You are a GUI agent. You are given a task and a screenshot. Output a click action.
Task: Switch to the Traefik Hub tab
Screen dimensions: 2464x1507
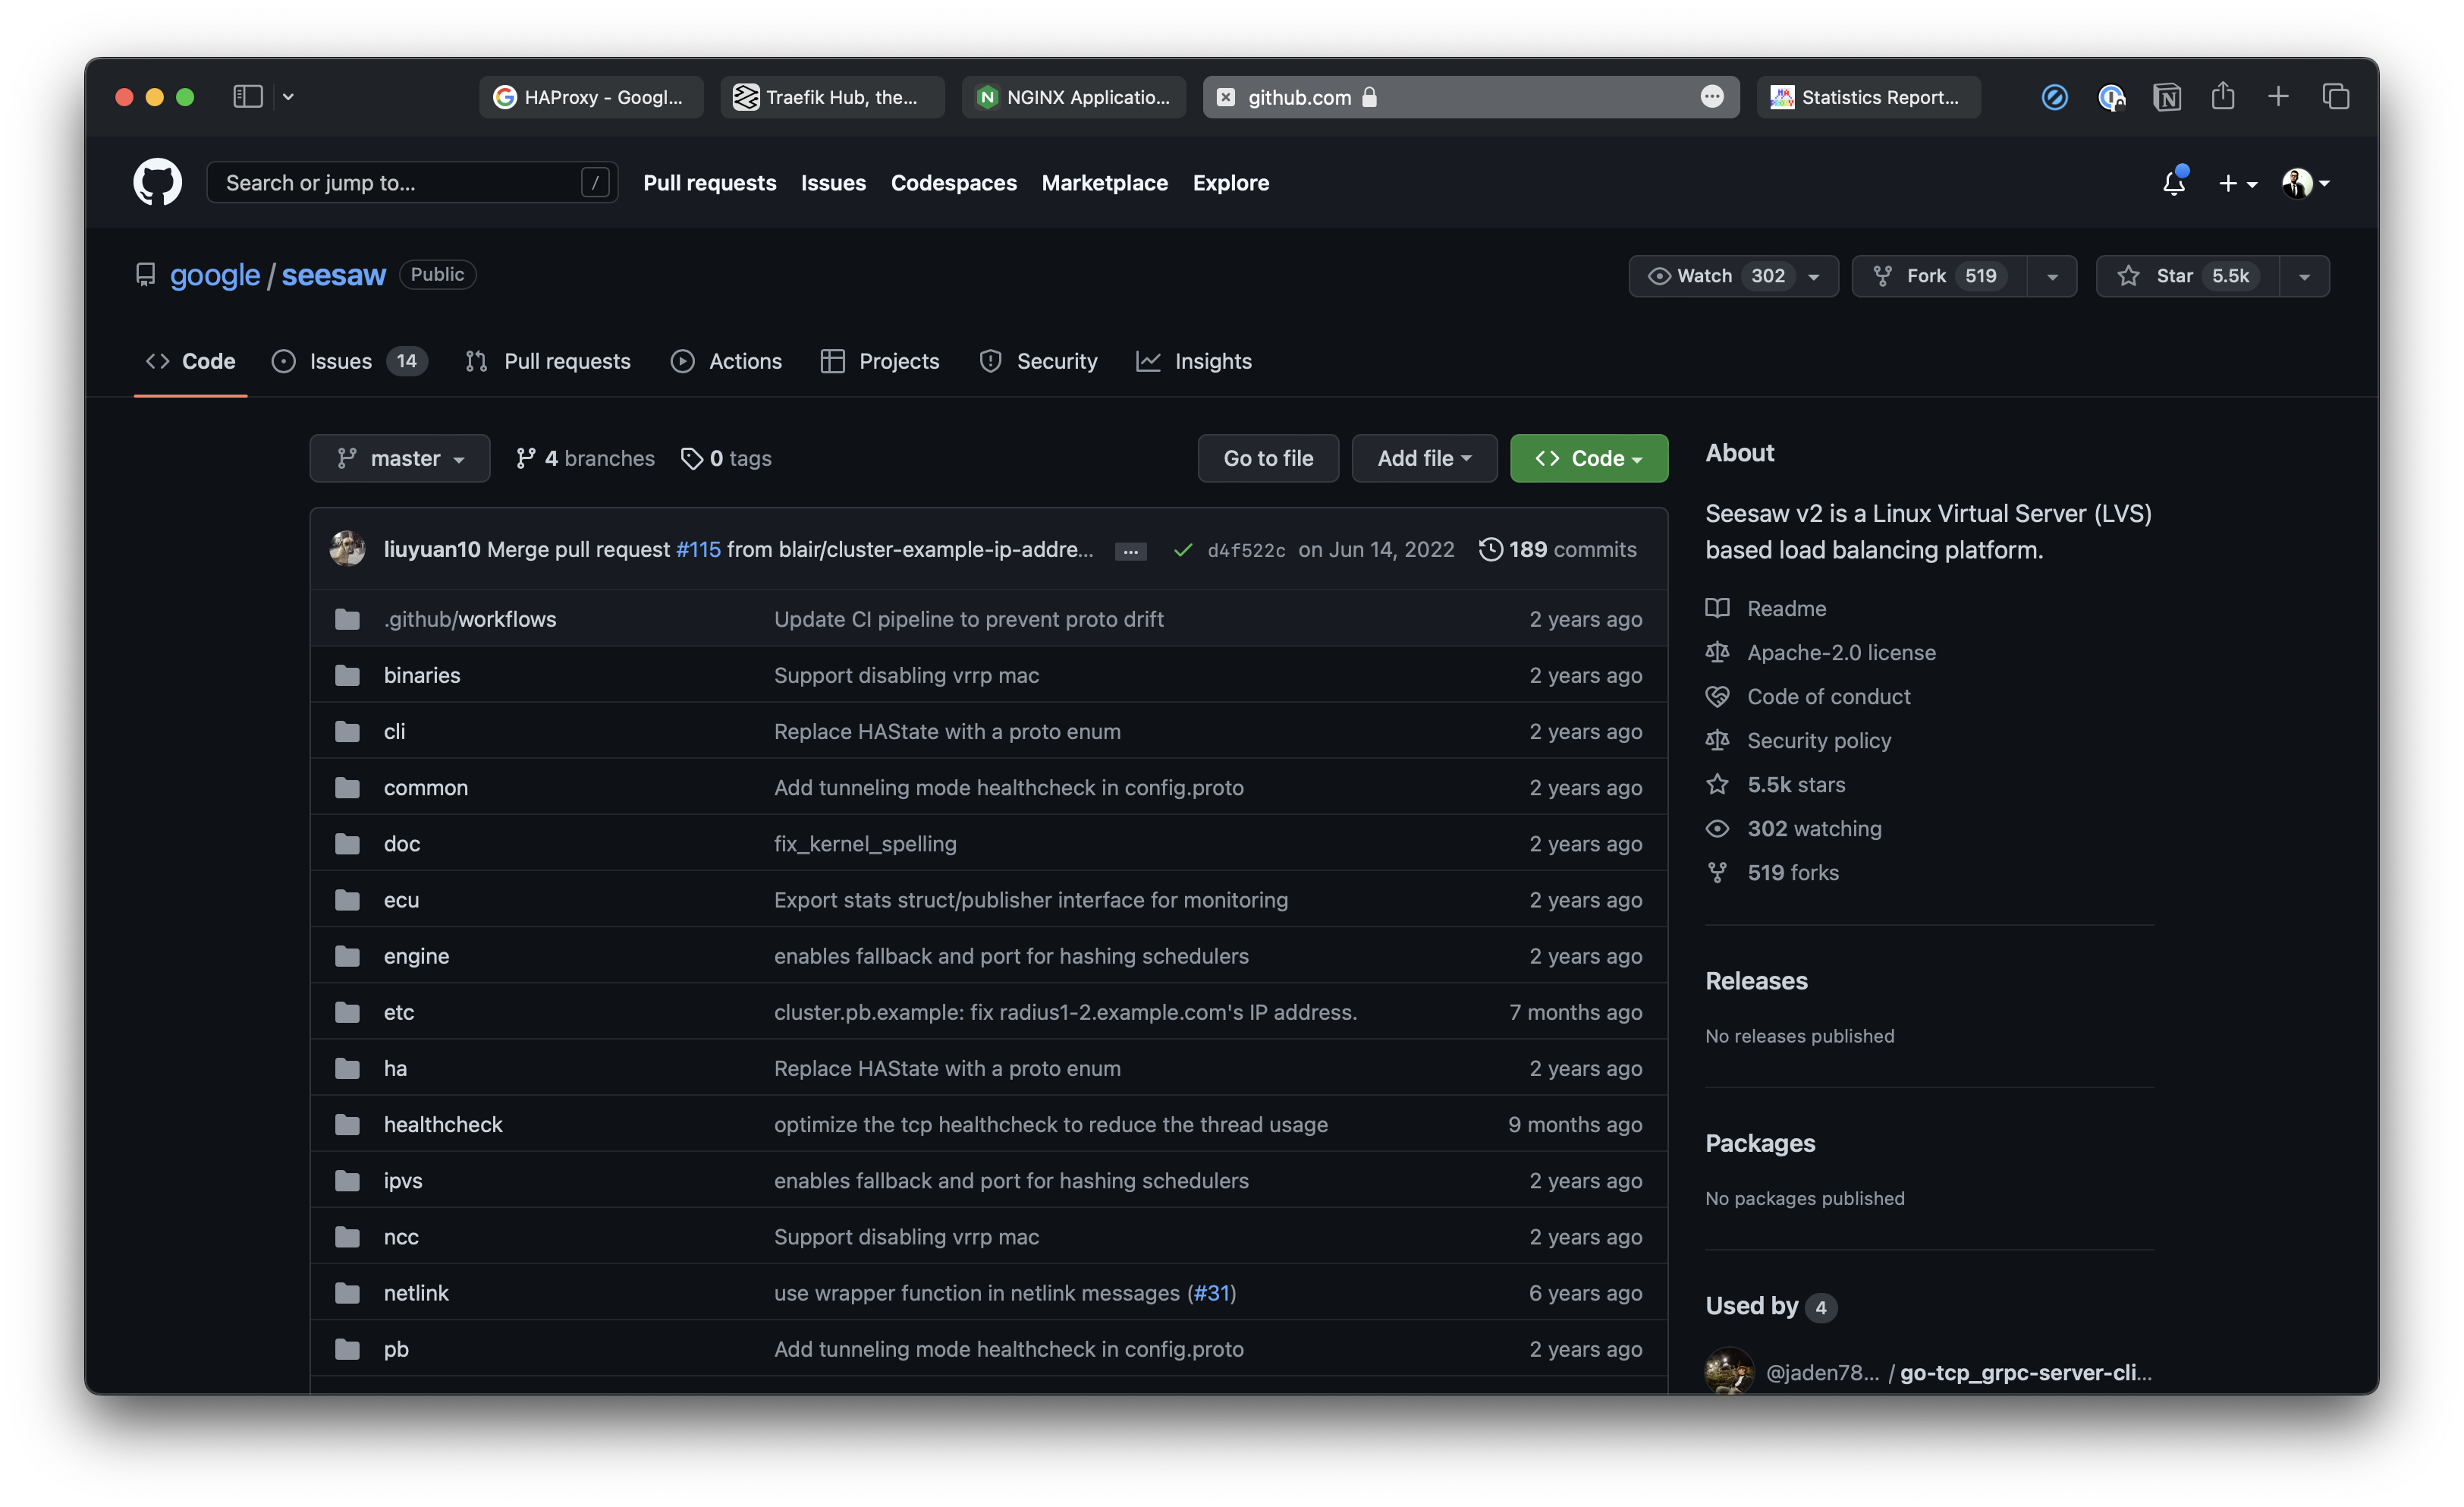[x=832, y=97]
